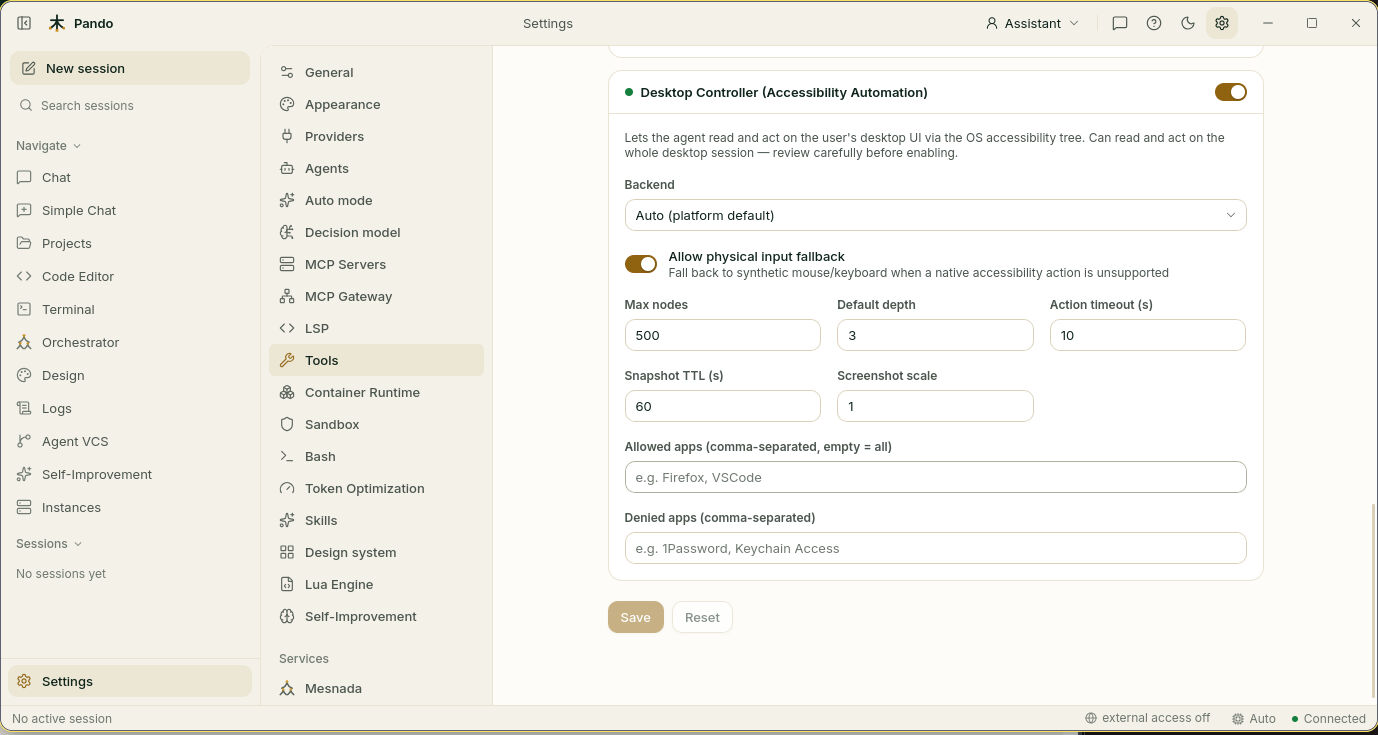Click the Pando tree logo icon
Viewport: 1378px width, 735px height.
click(57, 23)
